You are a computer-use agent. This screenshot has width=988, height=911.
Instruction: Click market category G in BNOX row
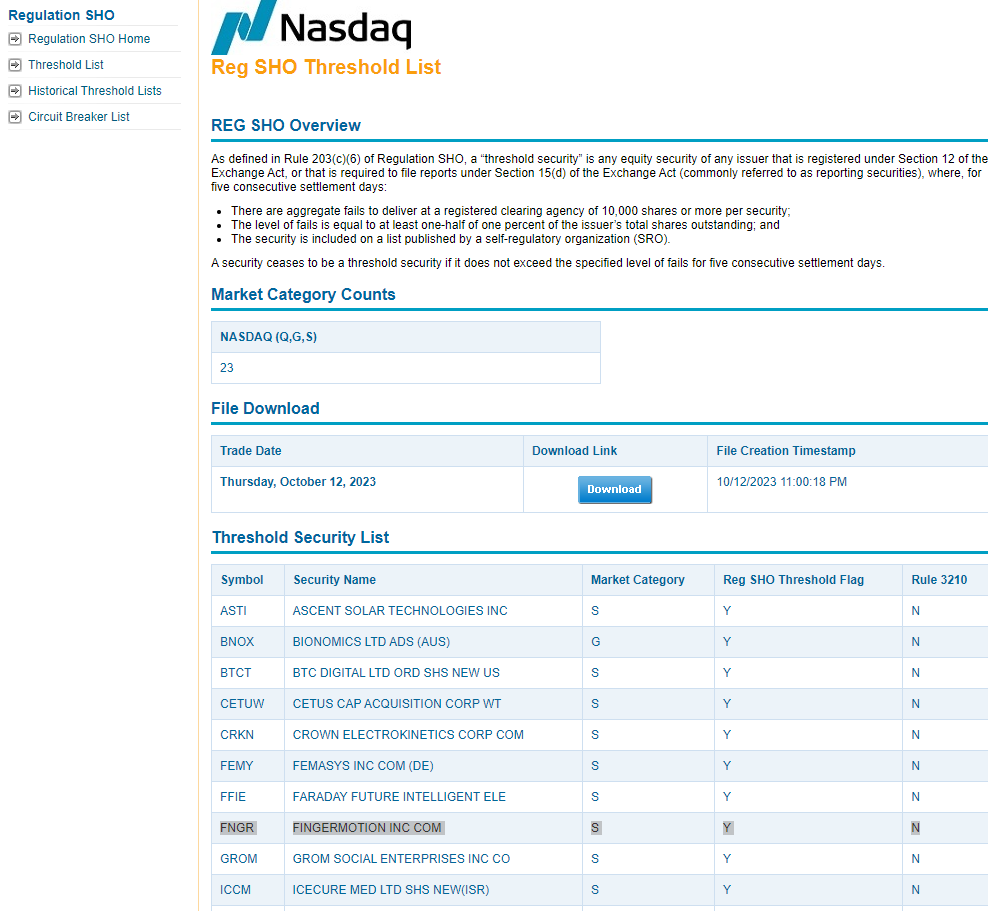595,641
